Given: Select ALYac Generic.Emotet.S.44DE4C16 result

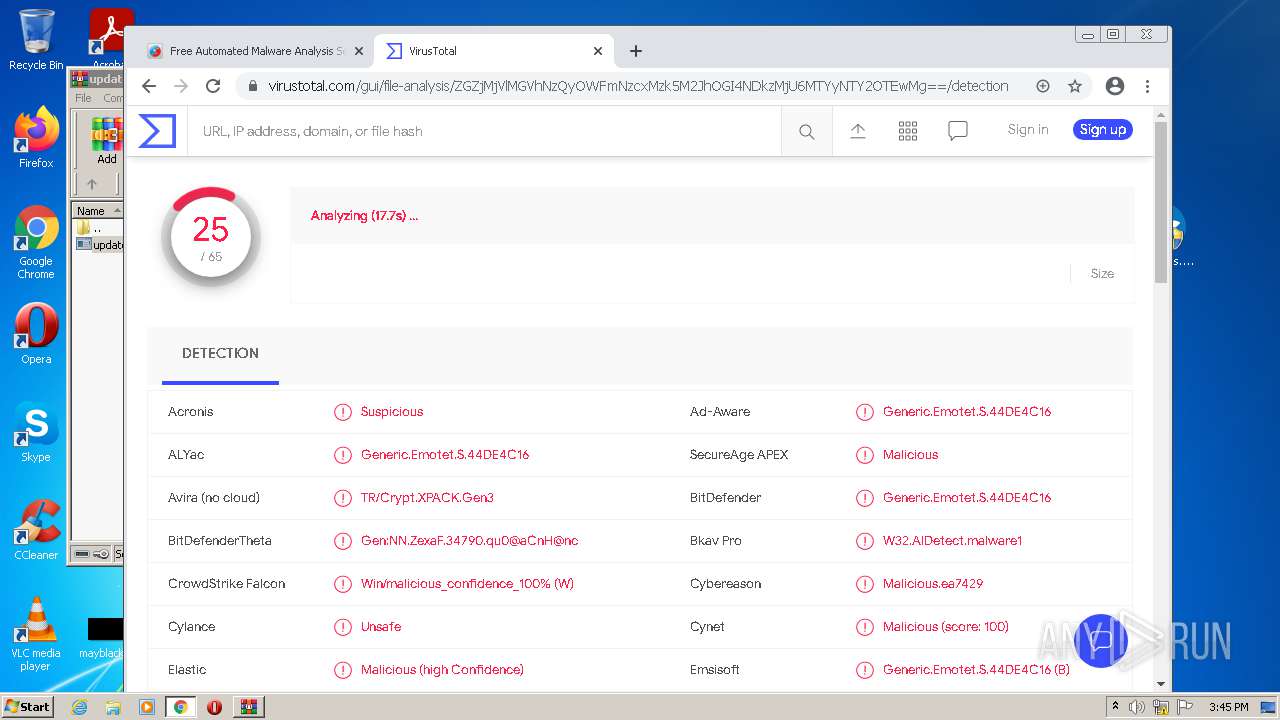Looking at the screenshot, I should (x=445, y=455).
